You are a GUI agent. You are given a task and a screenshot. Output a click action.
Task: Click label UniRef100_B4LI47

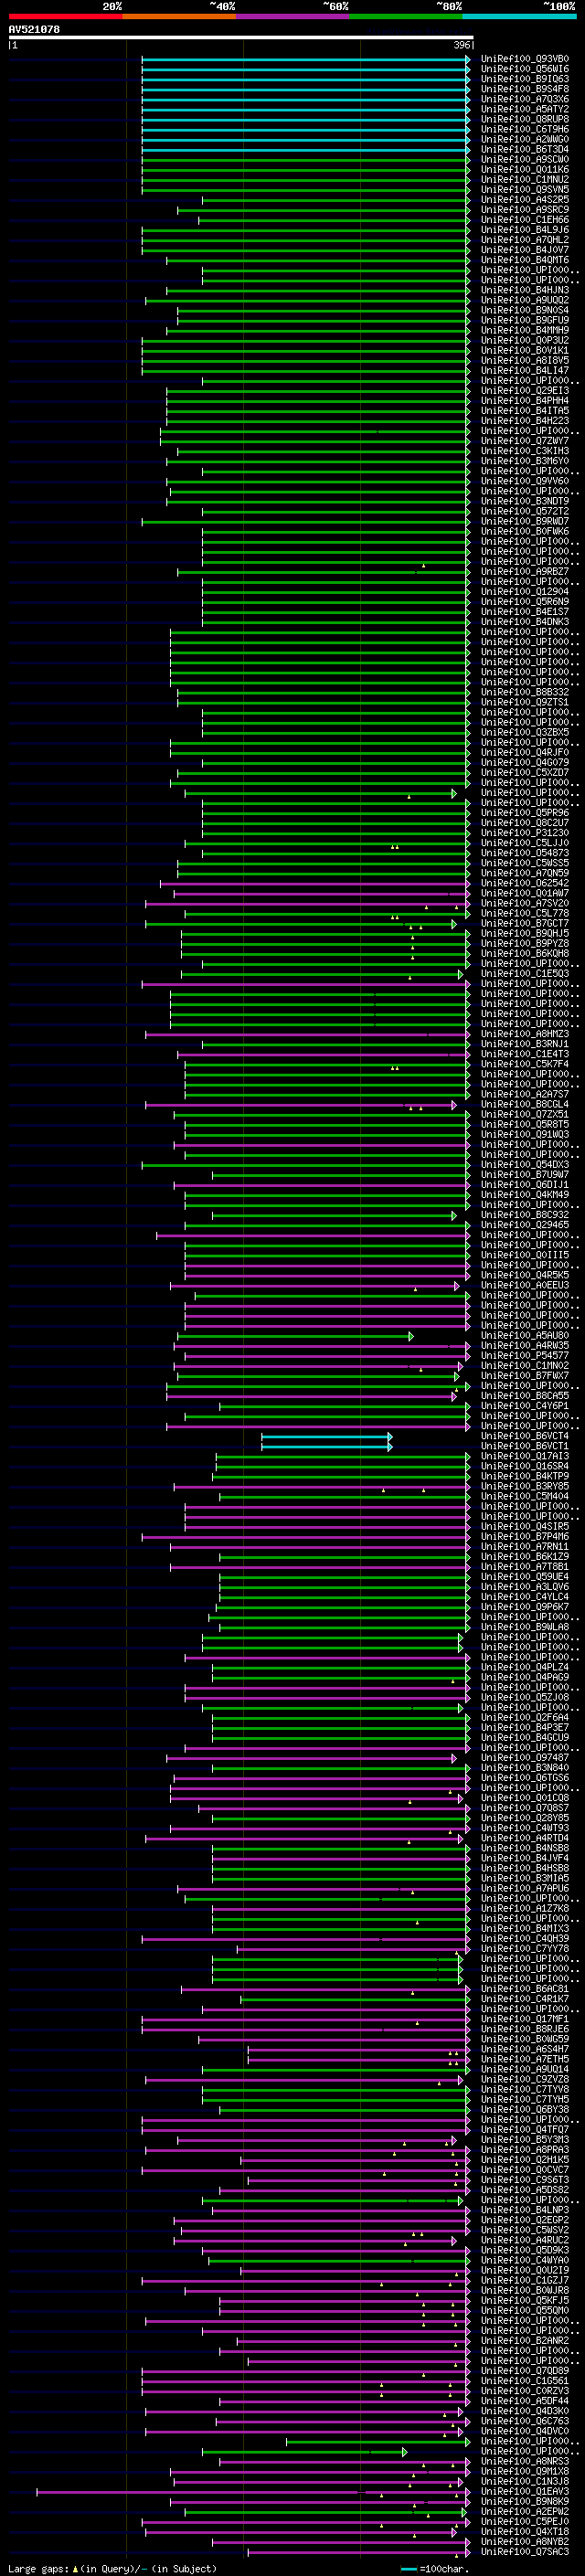[x=524, y=370]
